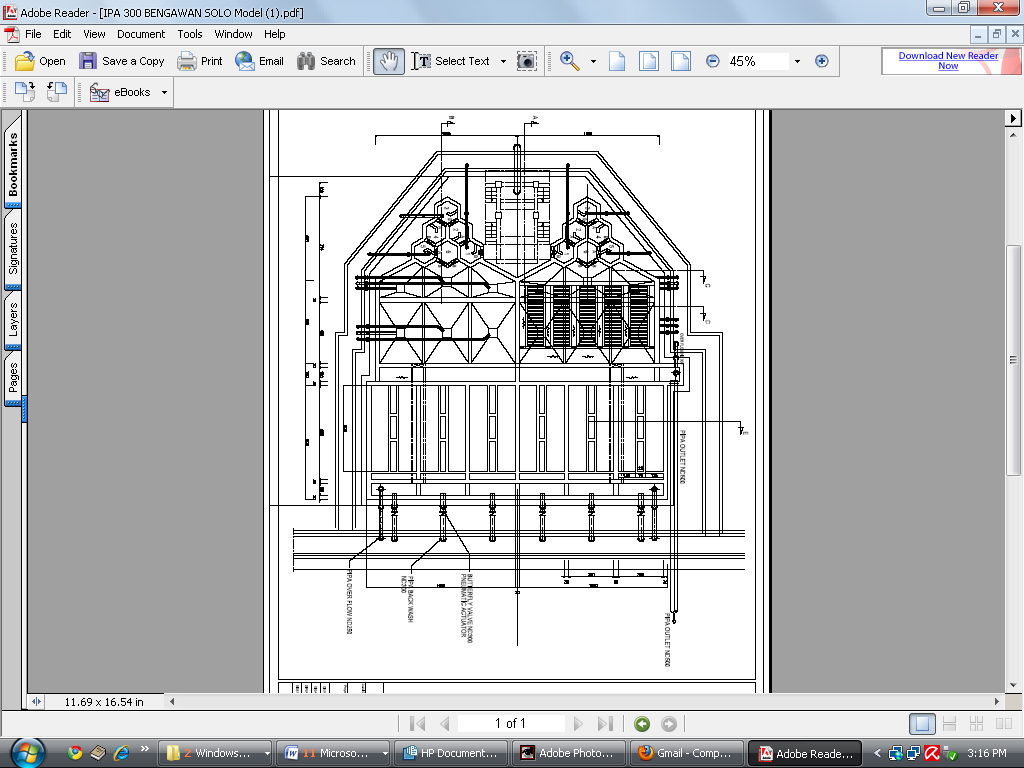Viewport: 1024px width, 768px height.
Task: Click the zoom out minus button
Action: (x=712, y=61)
